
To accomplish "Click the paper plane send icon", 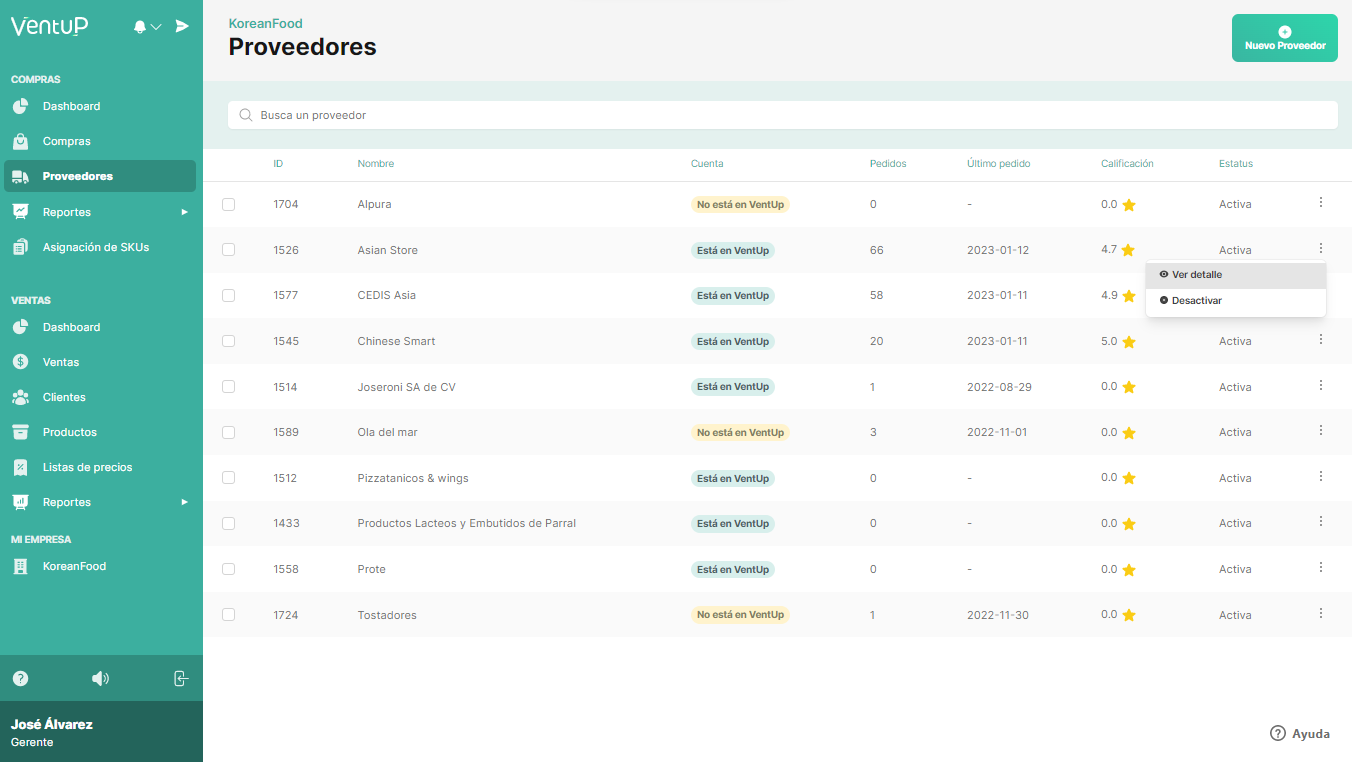I will (182, 26).
